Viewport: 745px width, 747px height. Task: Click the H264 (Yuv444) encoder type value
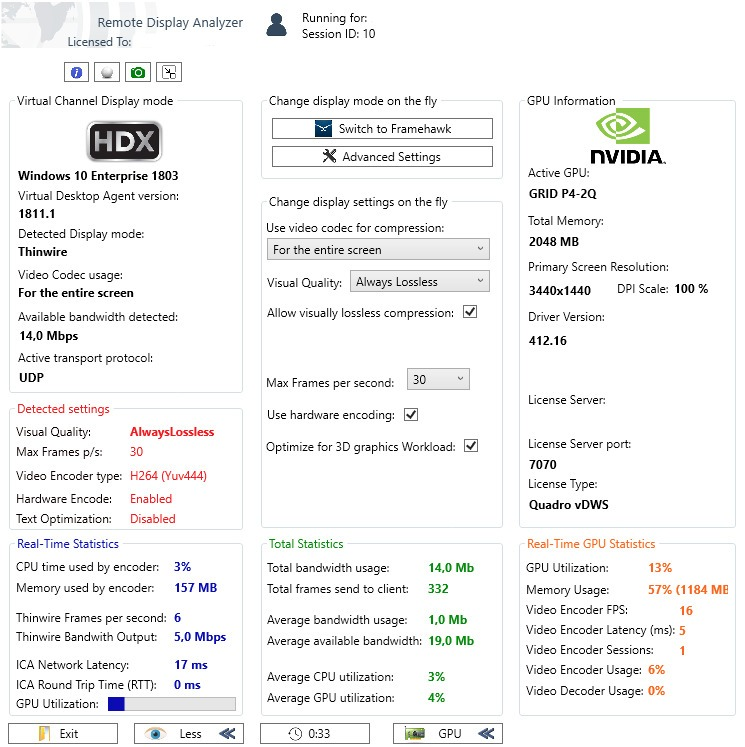pyautogui.click(x=169, y=475)
